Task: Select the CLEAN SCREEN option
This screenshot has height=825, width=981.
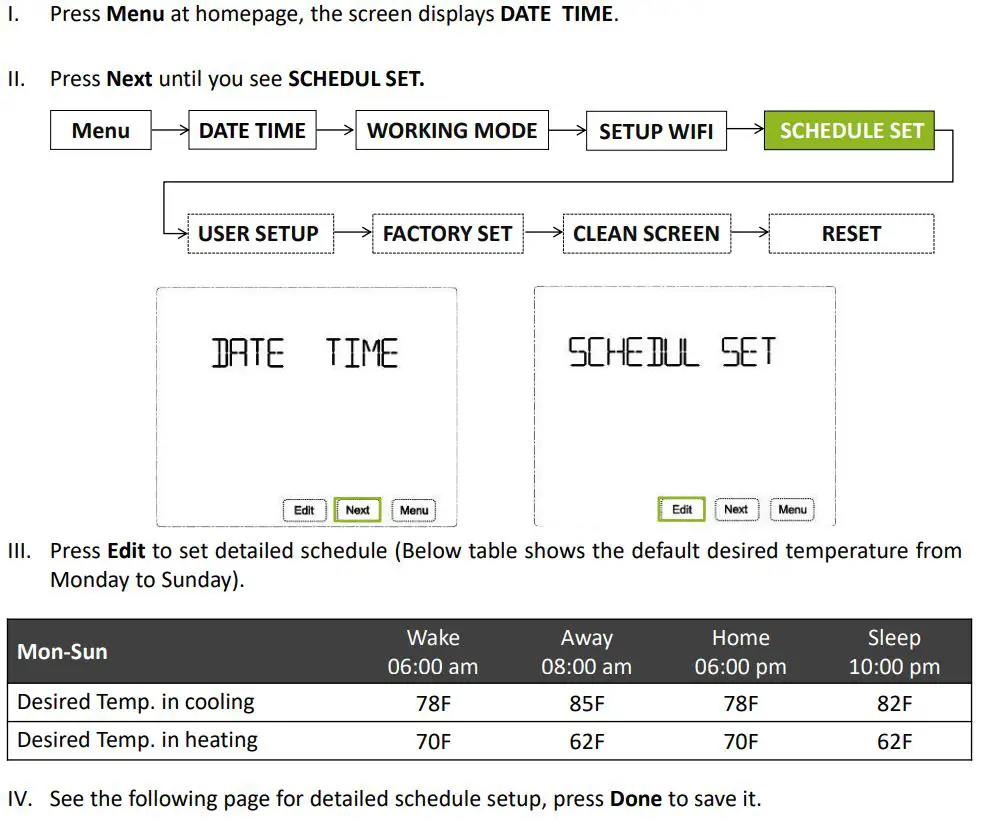Action: click(647, 233)
